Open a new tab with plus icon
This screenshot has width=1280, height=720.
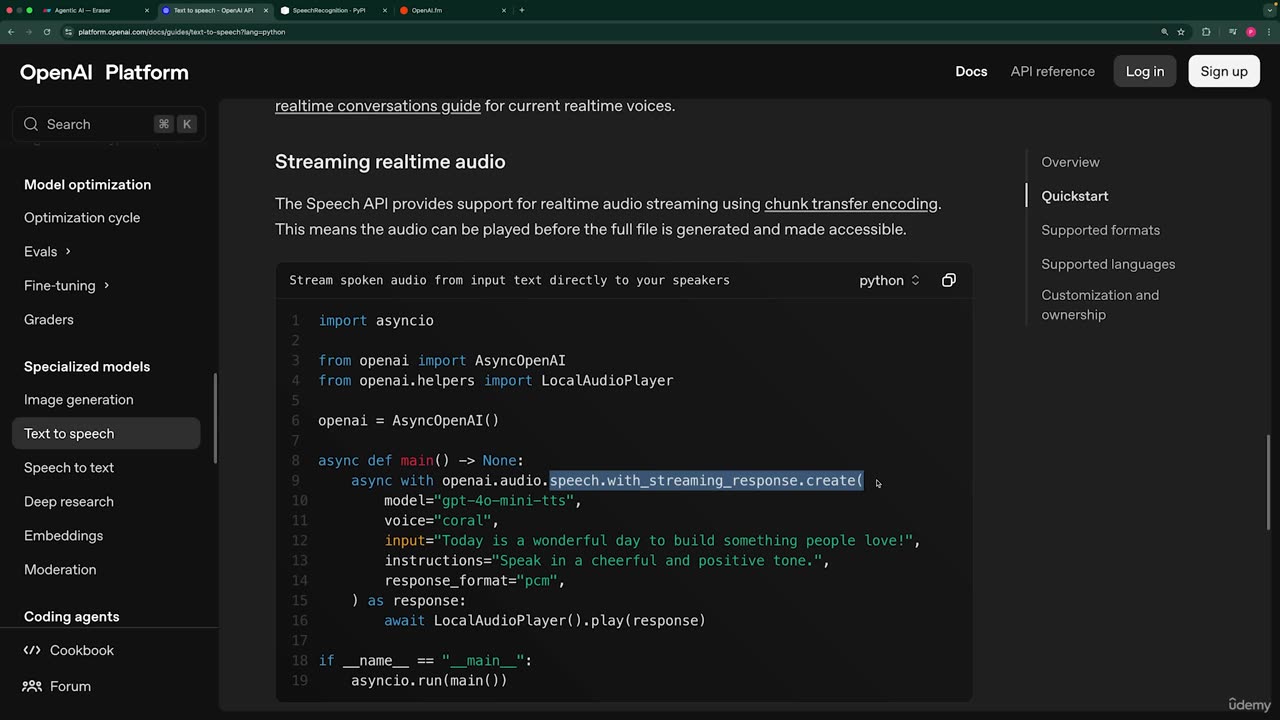[521, 10]
